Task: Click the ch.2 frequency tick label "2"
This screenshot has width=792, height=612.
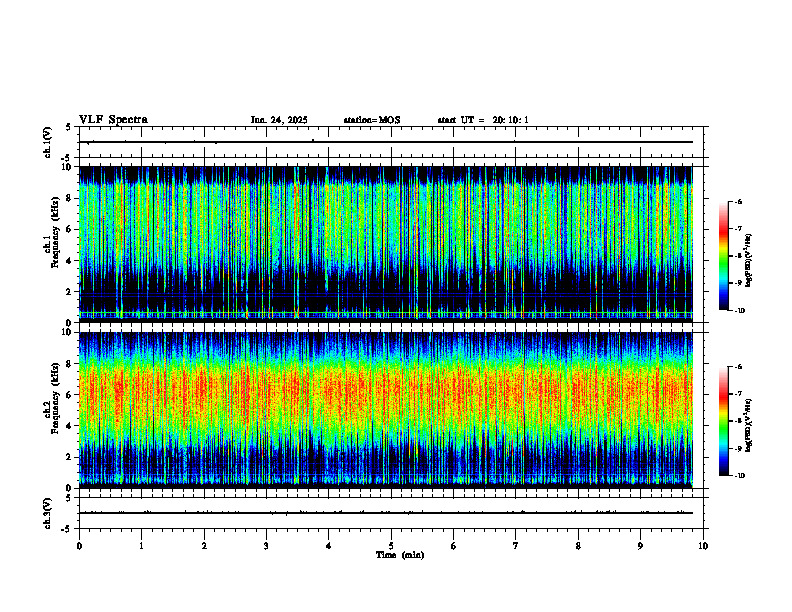Action: (x=70, y=457)
